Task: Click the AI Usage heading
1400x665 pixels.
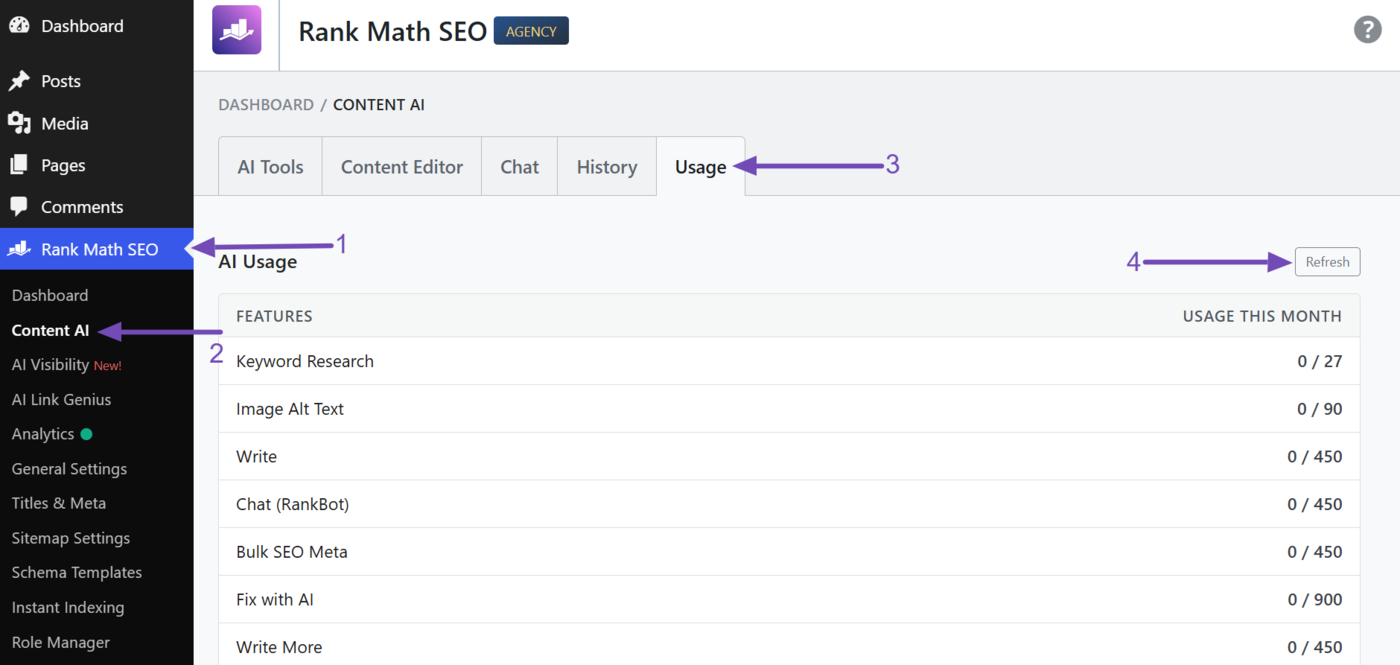Action: (x=258, y=262)
